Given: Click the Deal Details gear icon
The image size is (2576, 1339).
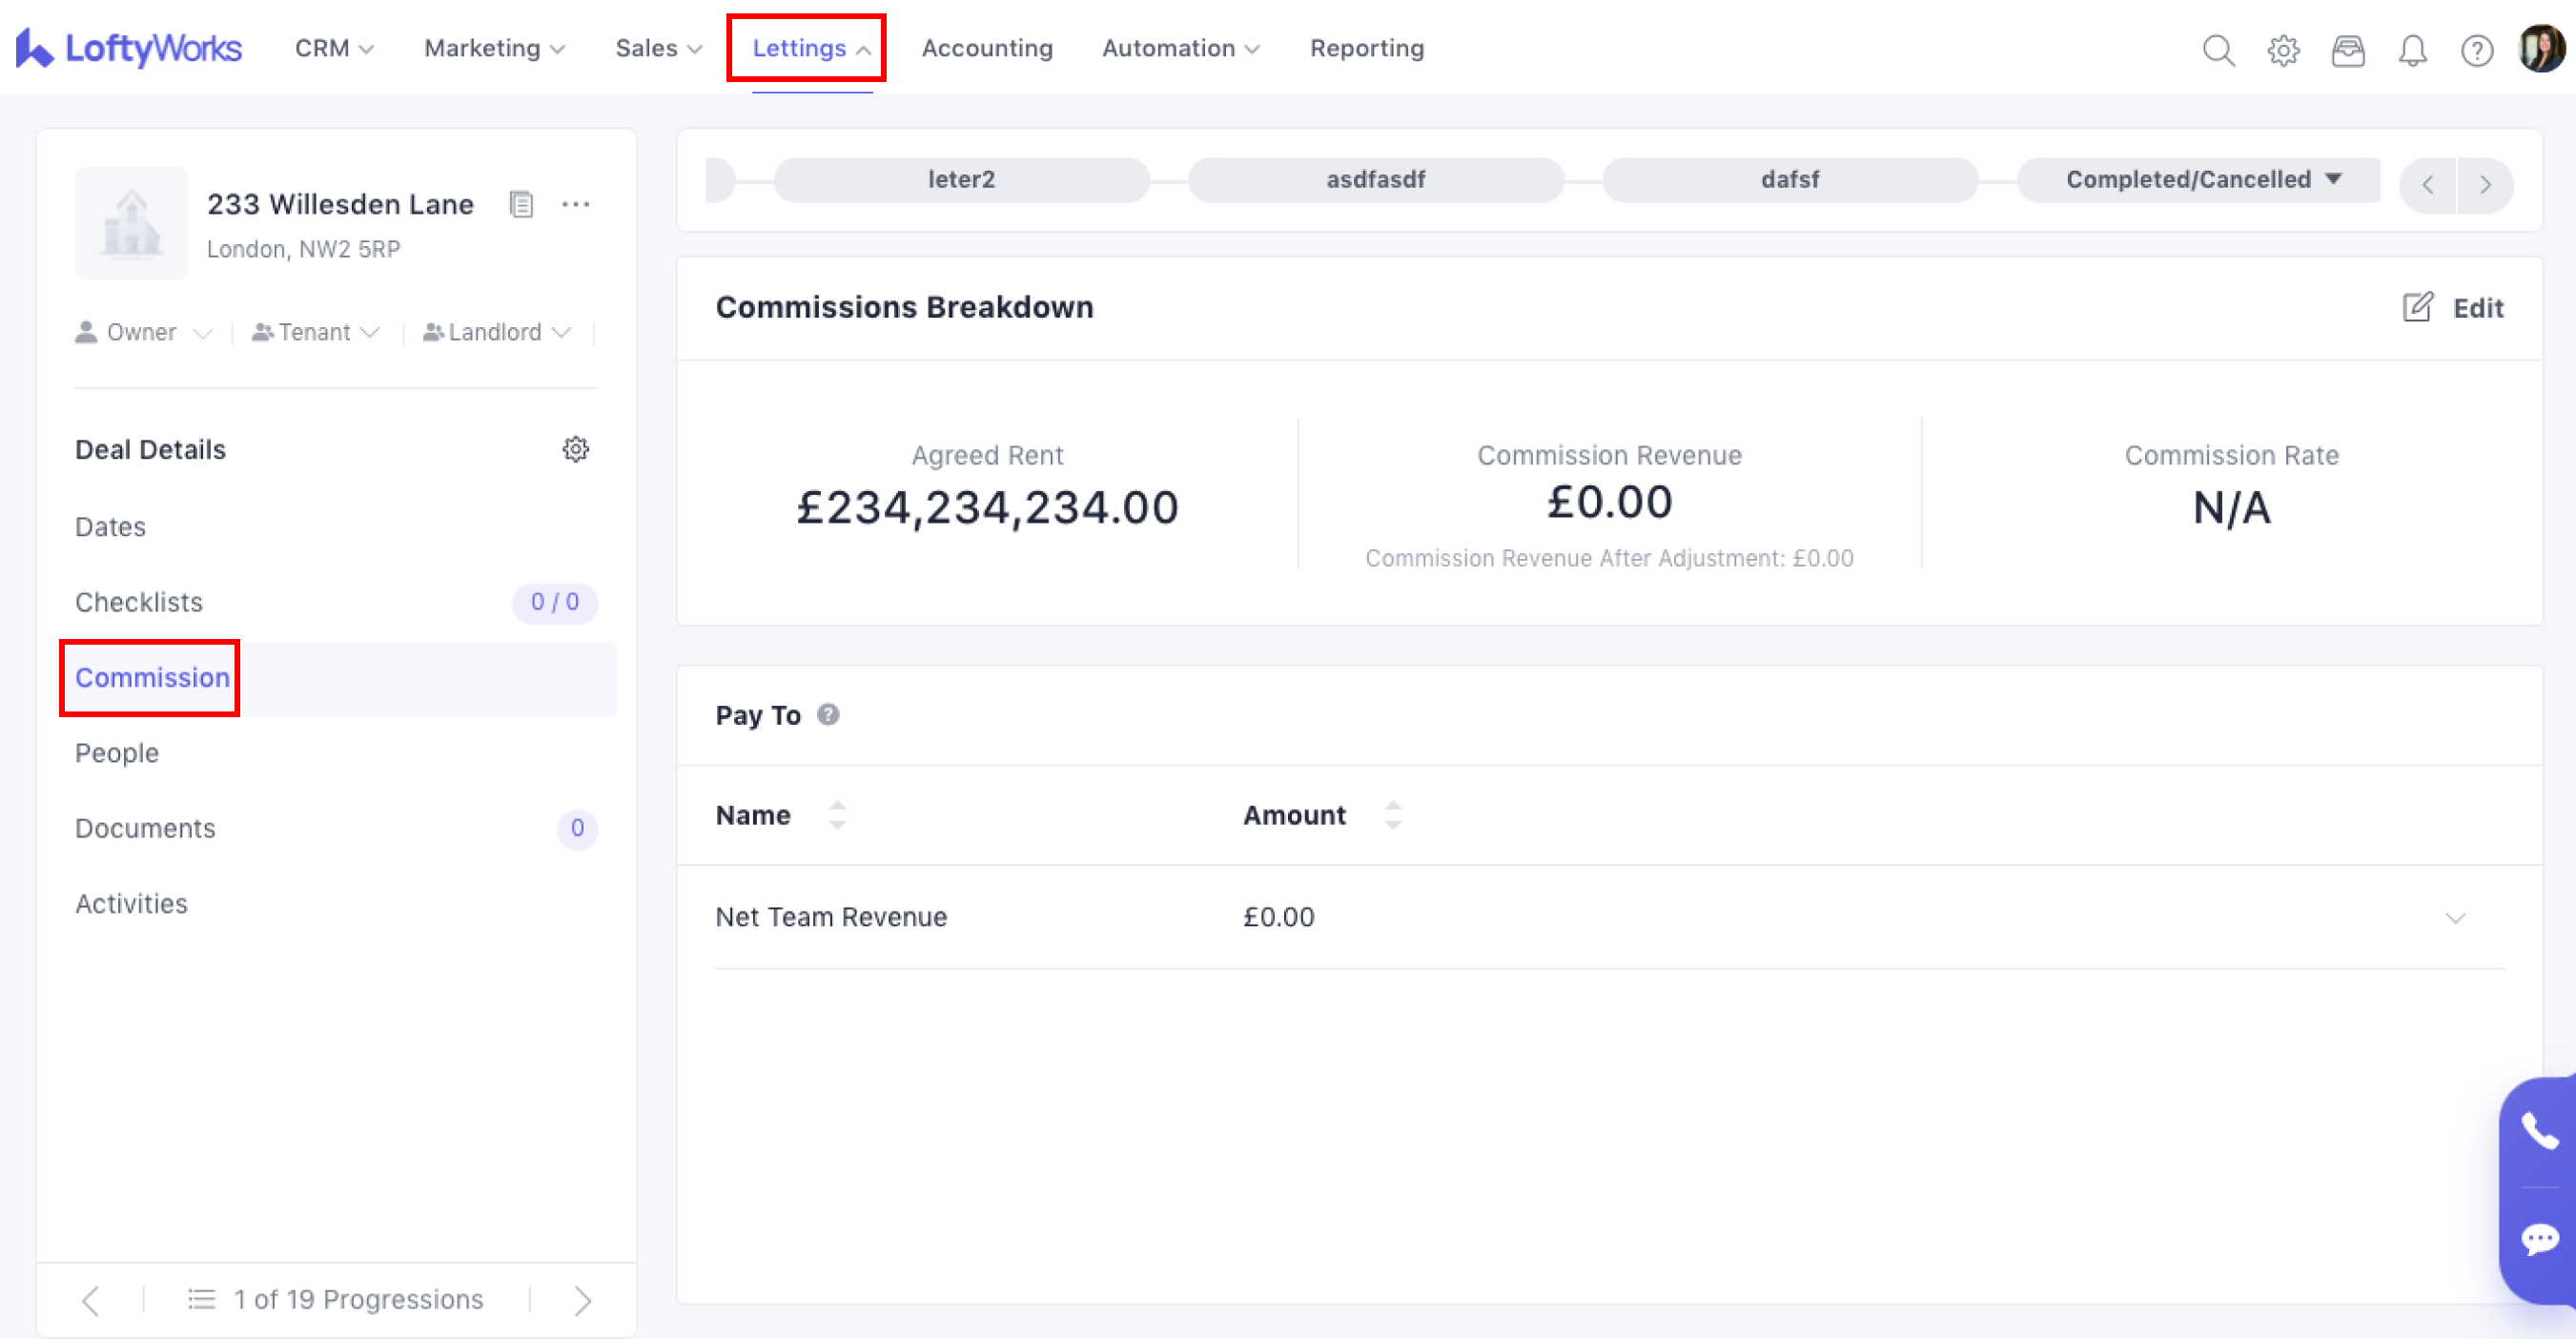Looking at the screenshot, I should (575, 449).
